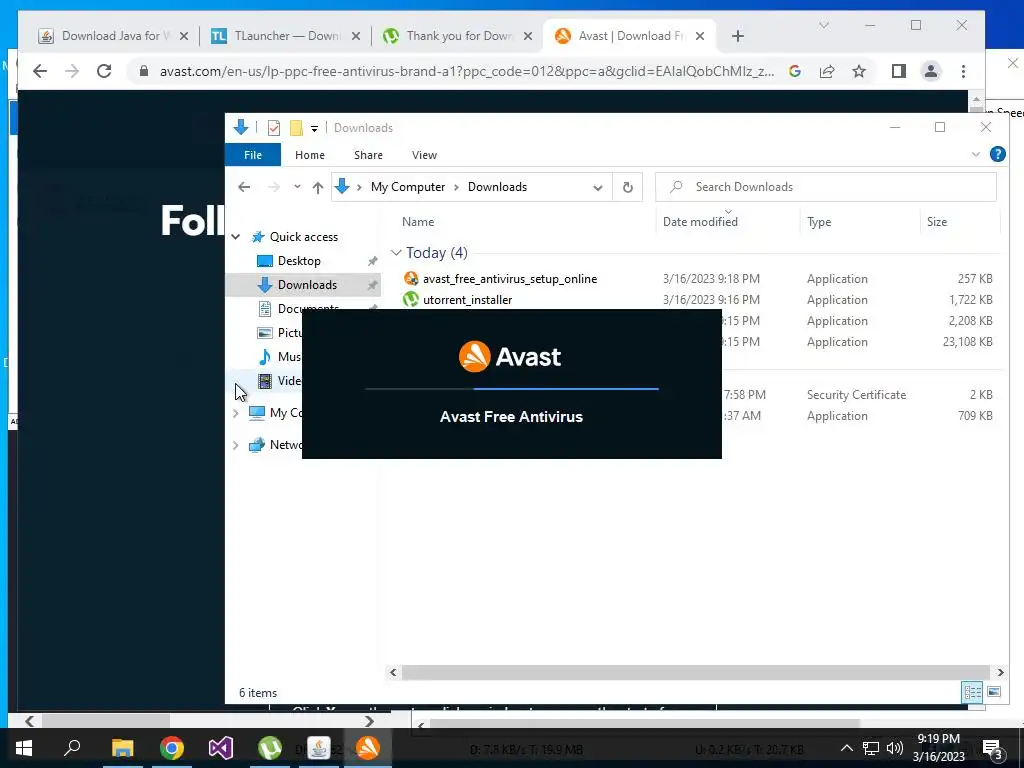Click the Chrome address bar URL
This screenshot has width=1024, height=768.
[467, 71]
